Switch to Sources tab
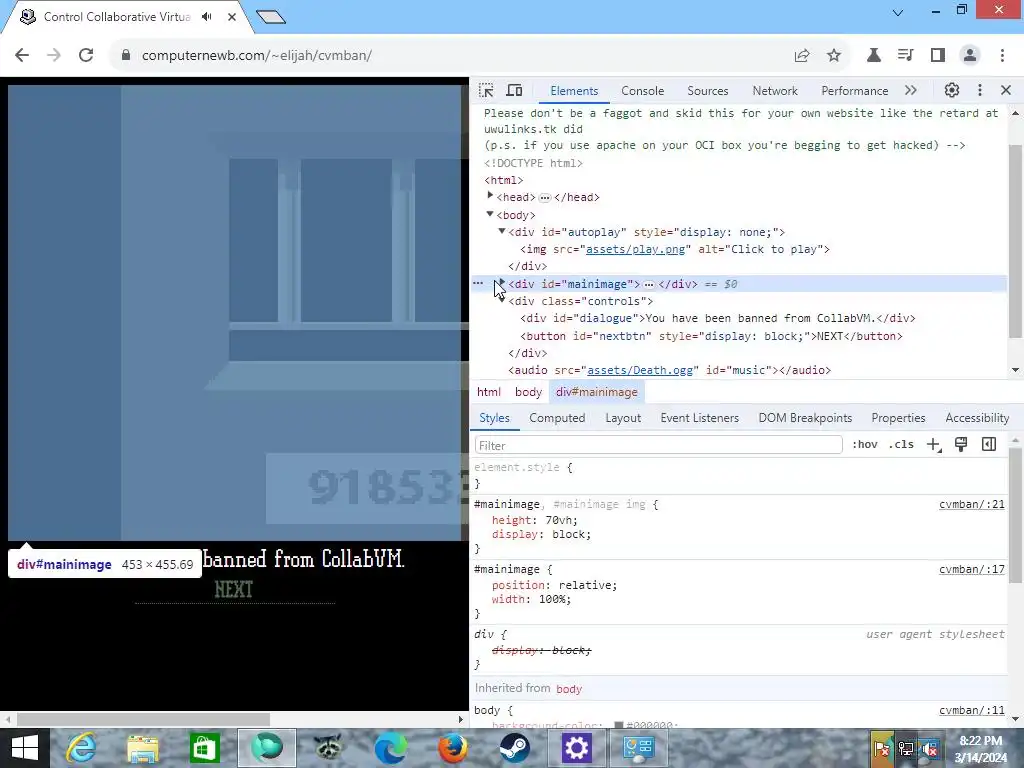 (708, 91)
